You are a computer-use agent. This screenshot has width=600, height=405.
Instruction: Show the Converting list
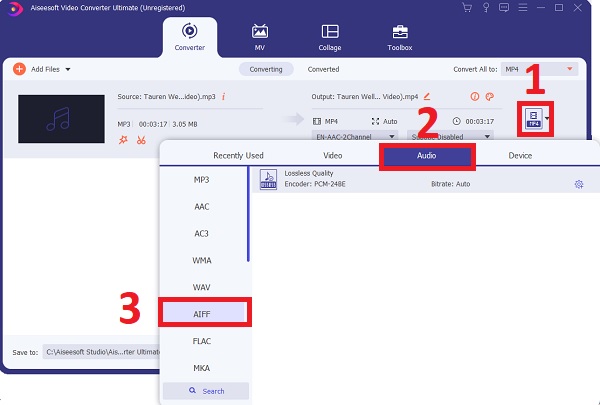(x=266, y=69)
